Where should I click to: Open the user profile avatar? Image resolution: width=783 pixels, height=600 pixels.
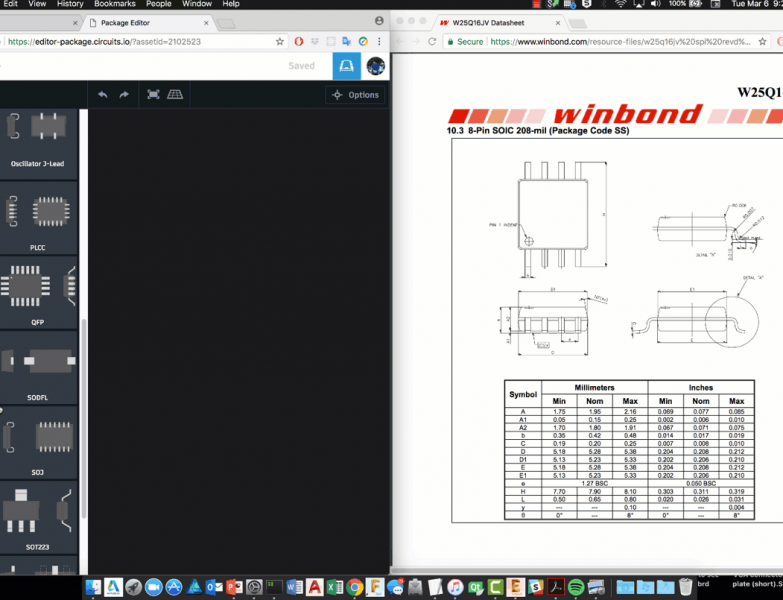click(376, 66)
